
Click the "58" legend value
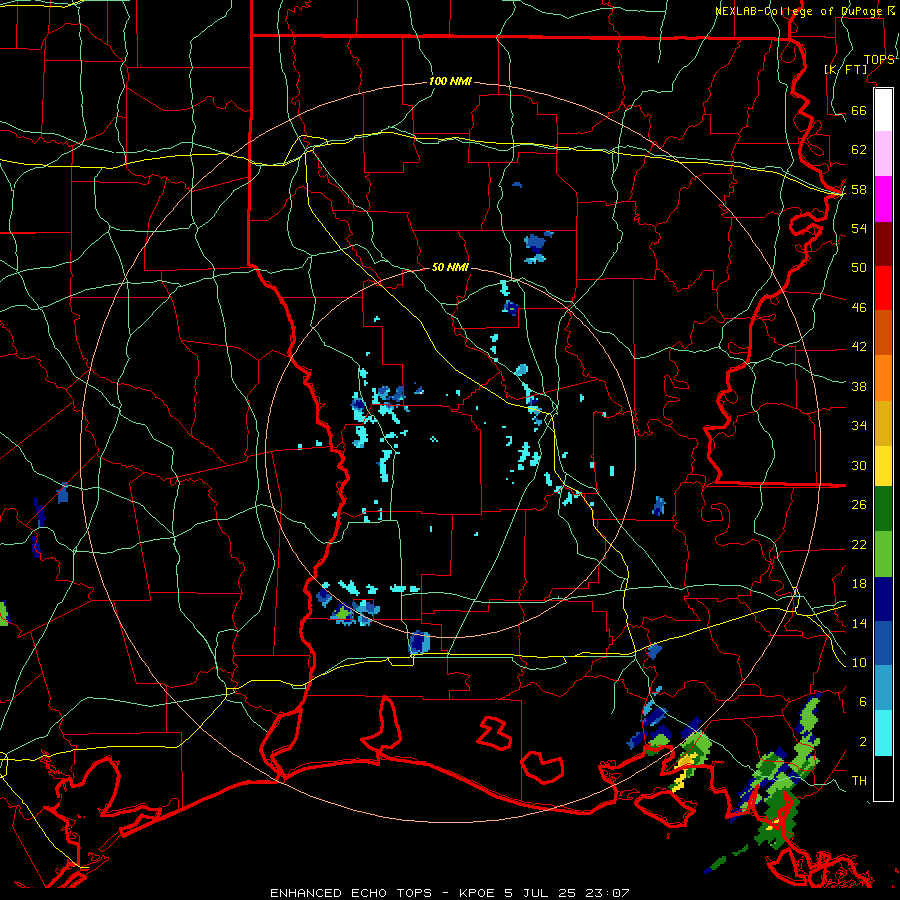pyautogui.click(x=859, y=189)
